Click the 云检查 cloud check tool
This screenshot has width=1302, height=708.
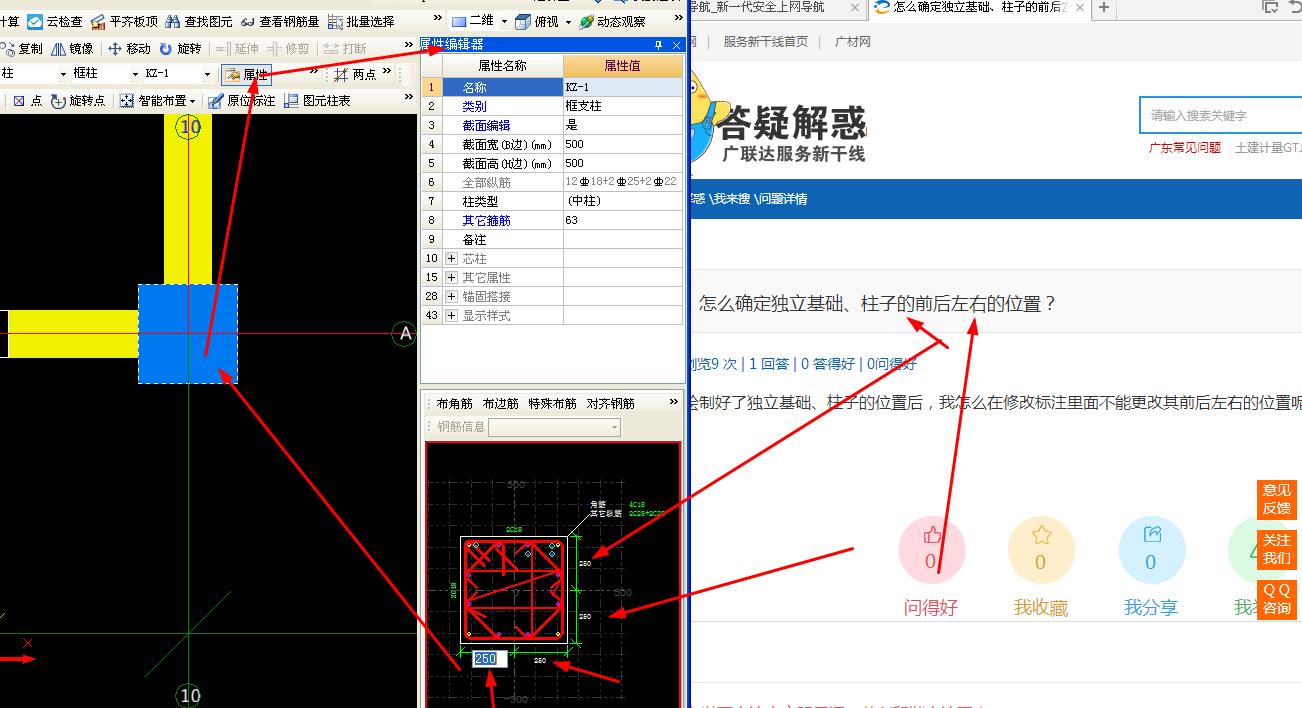coord(54,21)
